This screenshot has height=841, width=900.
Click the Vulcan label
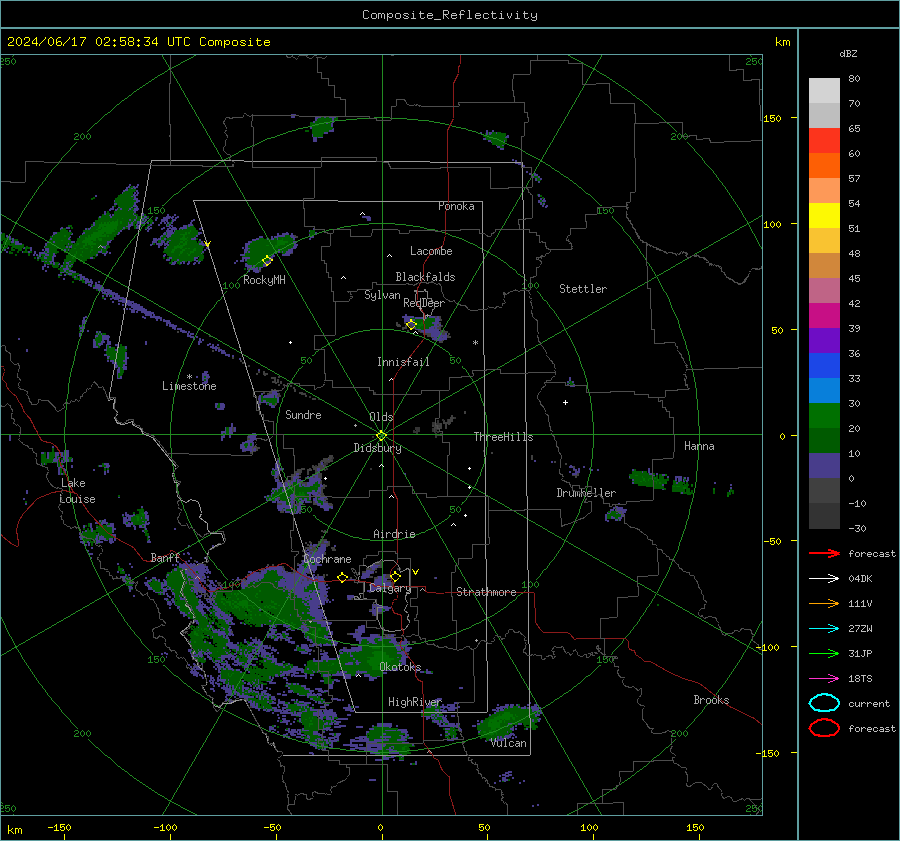click(x=509, y=743)
